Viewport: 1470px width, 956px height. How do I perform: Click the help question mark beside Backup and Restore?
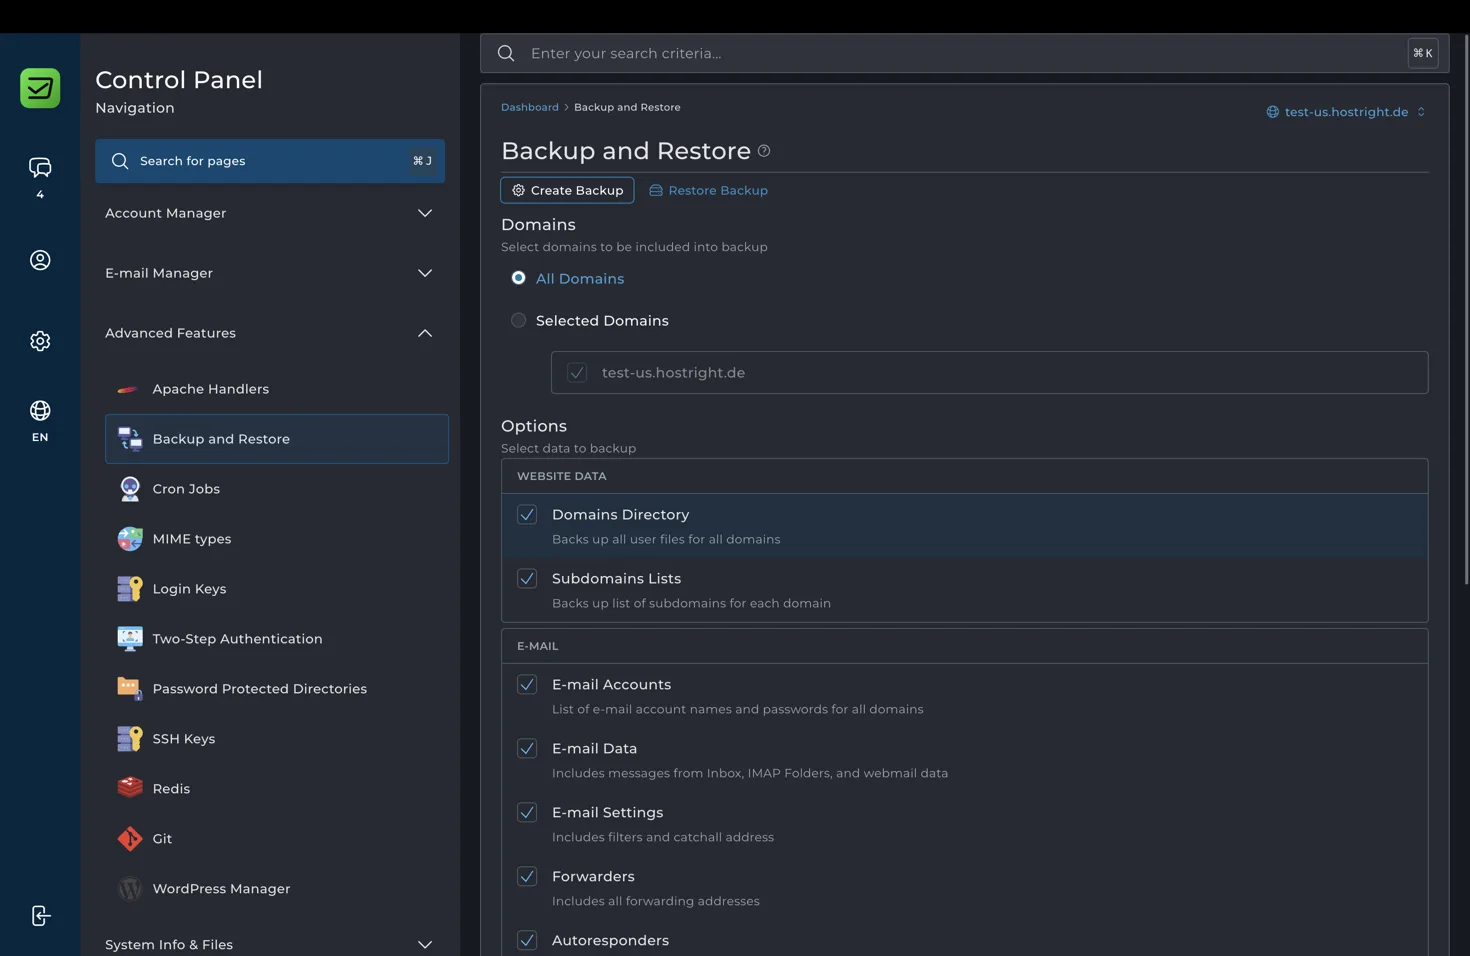tap(764, 151)
